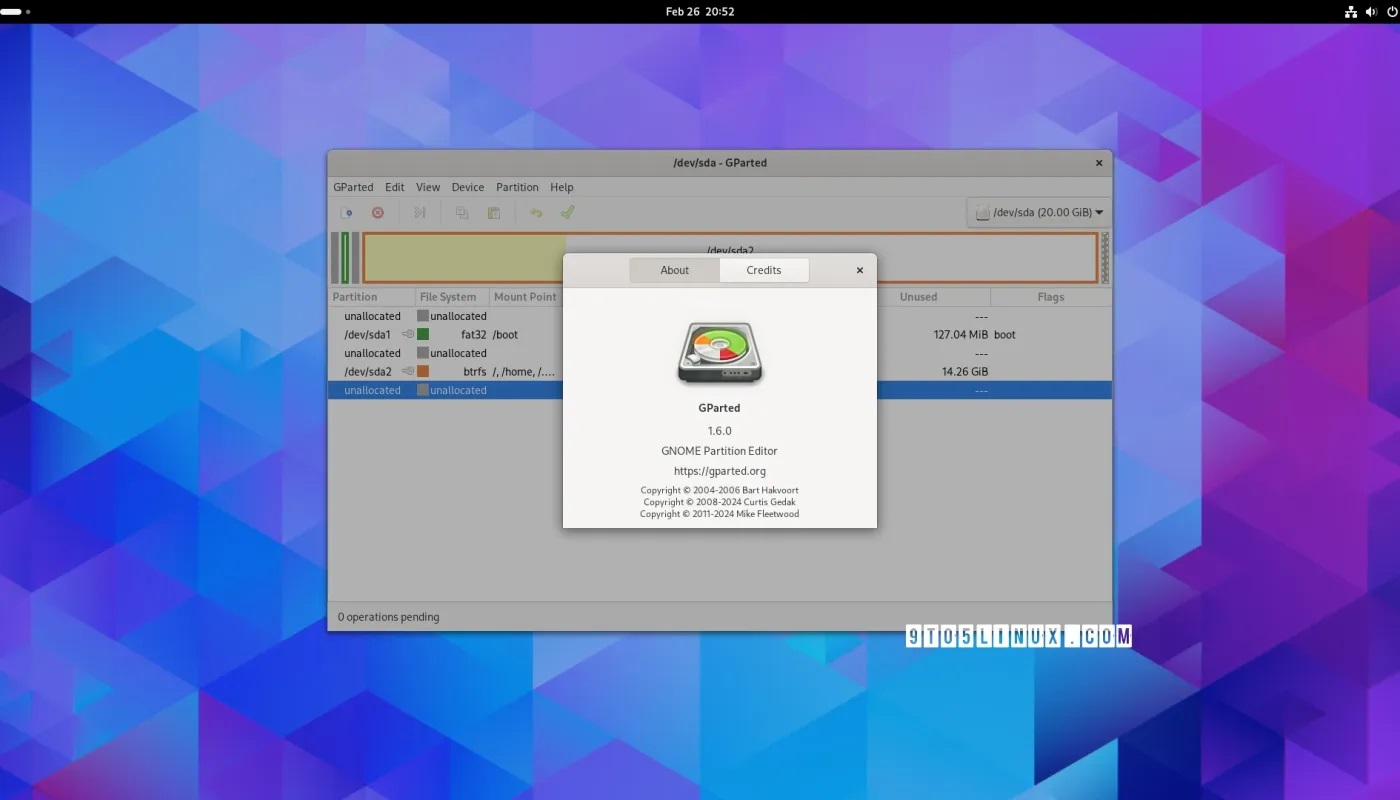Click the fat32 file system cell

[473, 335]
